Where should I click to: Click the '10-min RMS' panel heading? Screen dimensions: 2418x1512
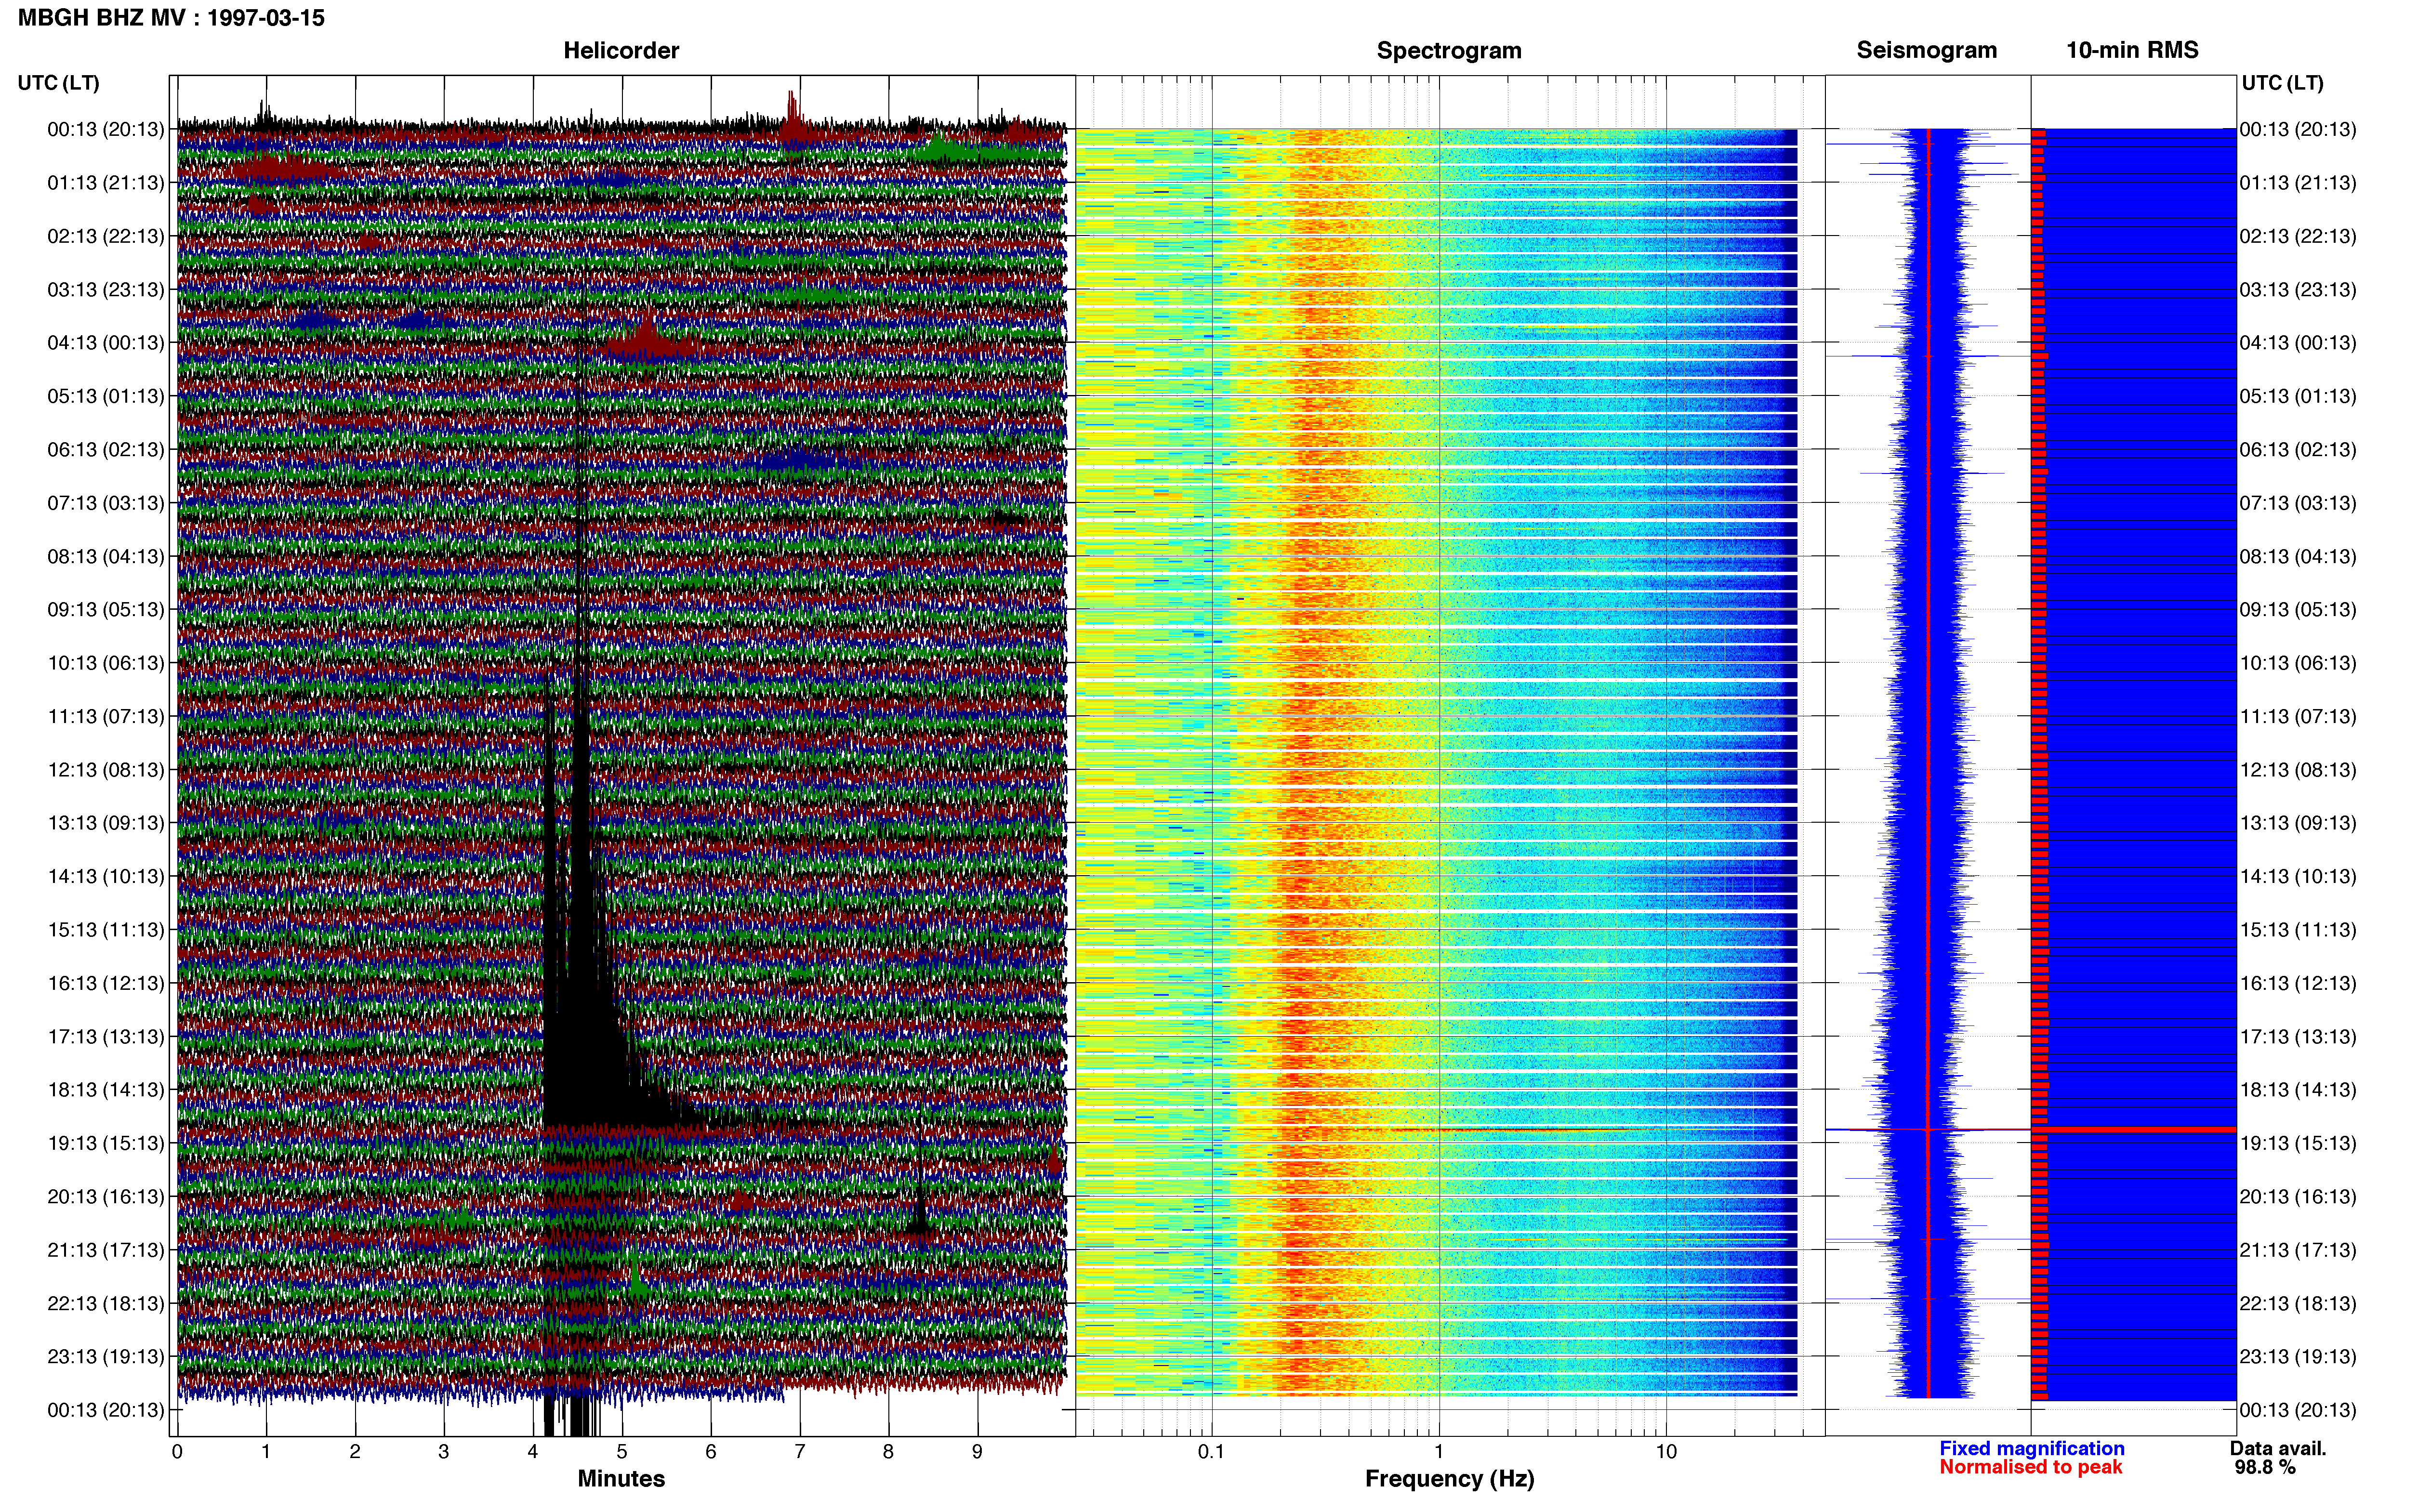pyautogui.click(x=2132, y=50)
